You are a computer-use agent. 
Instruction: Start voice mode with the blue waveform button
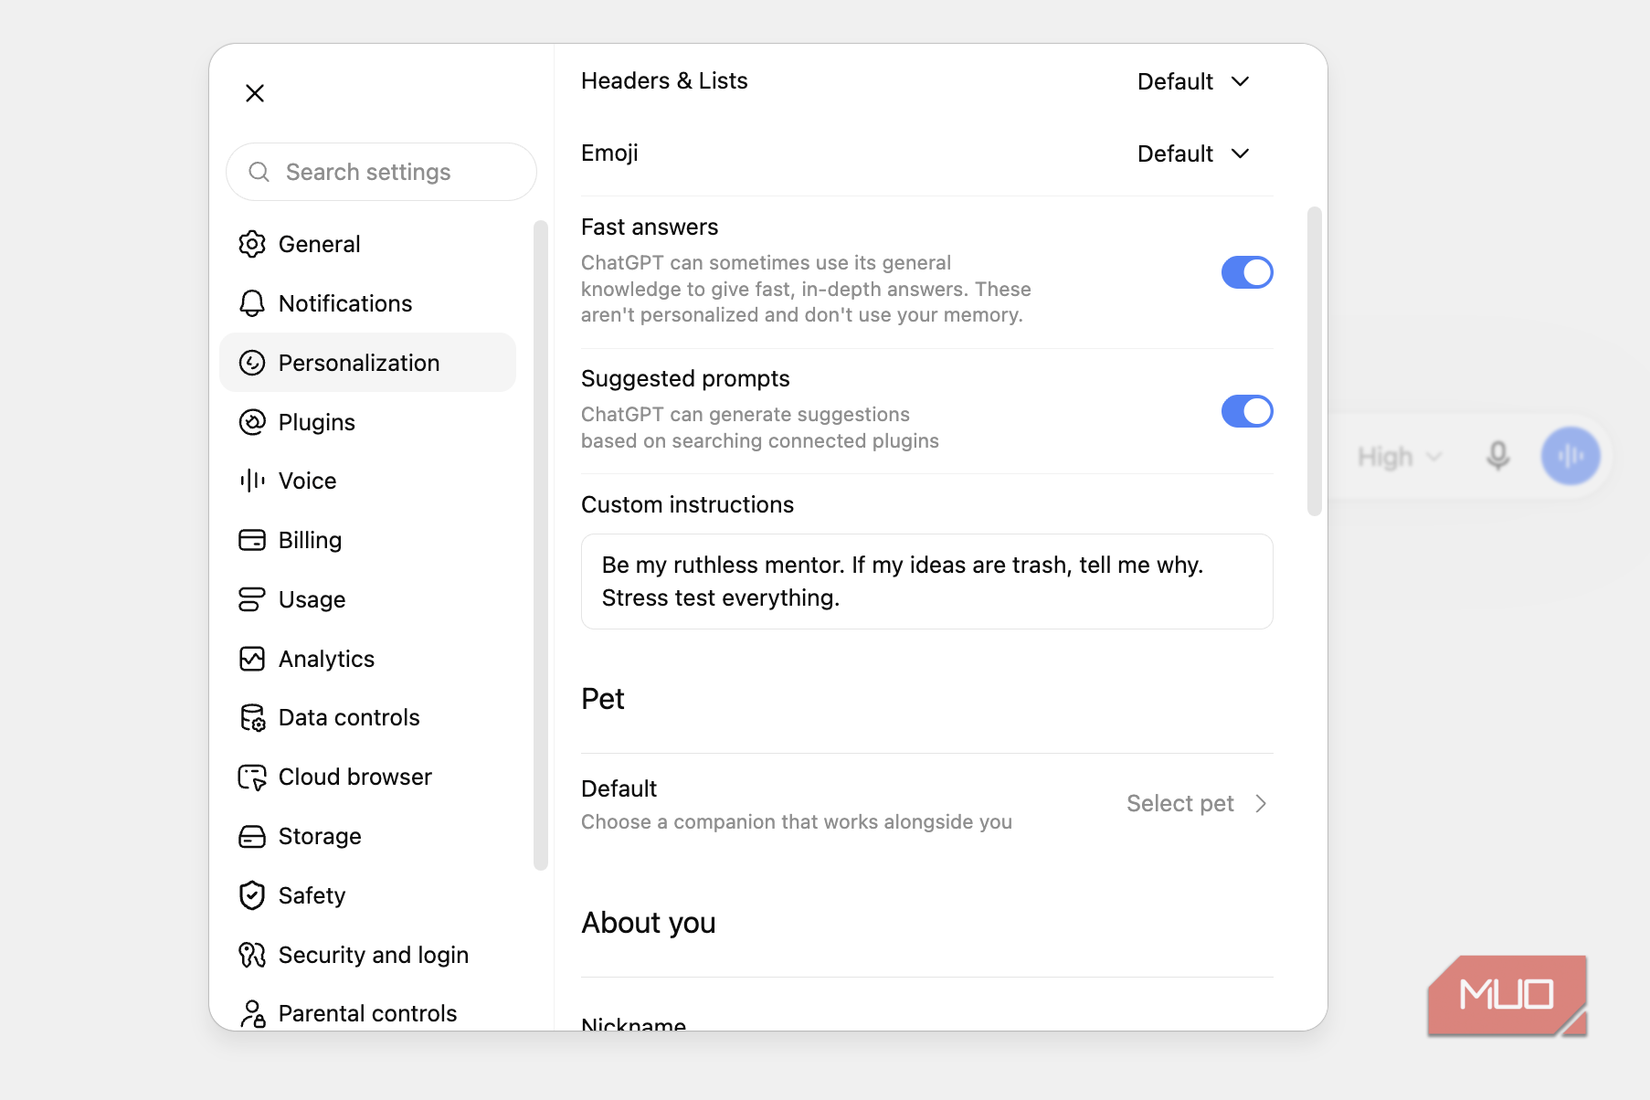coord(1570,456)
